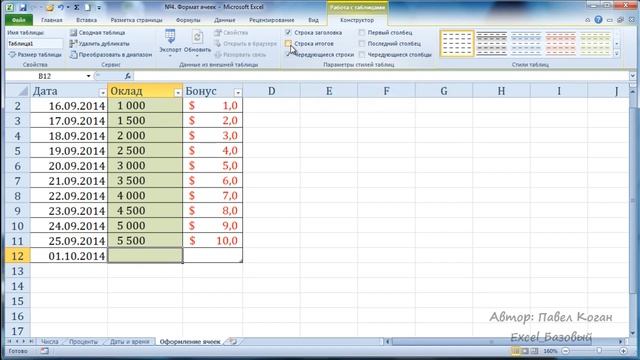Click the macro recording icon in the status bar

(x=44, y=351)
